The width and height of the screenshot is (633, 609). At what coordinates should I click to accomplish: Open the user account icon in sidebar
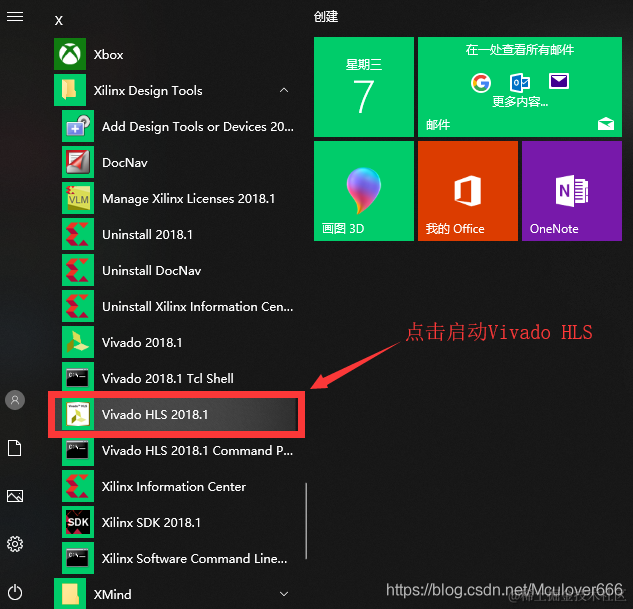(x=15, y=400)
